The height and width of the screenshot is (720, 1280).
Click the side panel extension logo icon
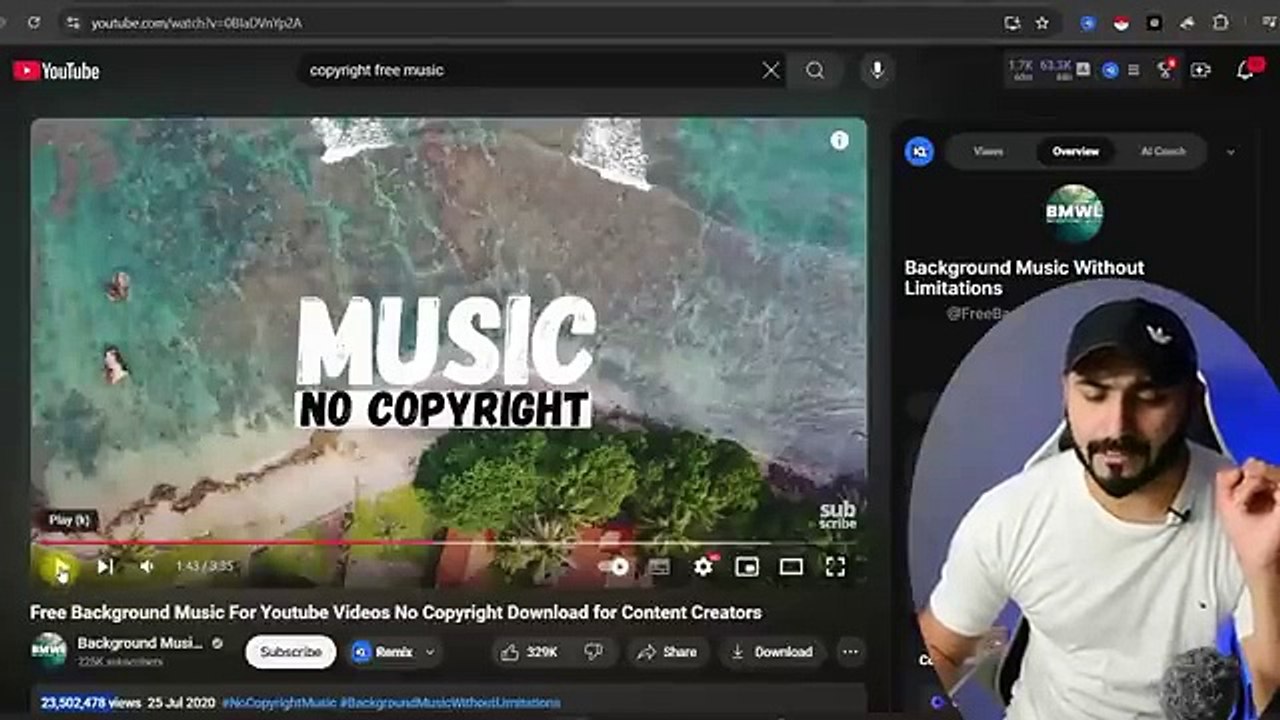pos(920,151)
